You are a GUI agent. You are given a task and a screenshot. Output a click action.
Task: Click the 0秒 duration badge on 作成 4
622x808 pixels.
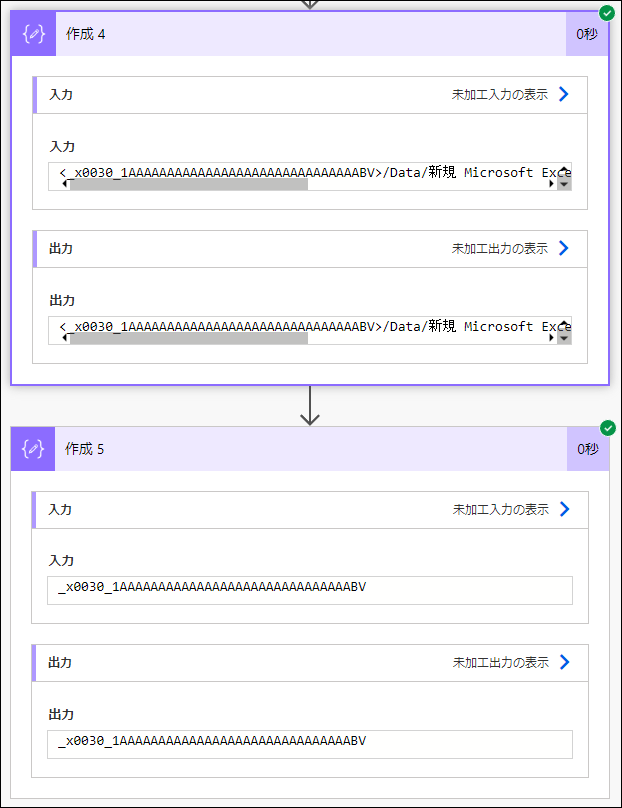coord(587,34)
